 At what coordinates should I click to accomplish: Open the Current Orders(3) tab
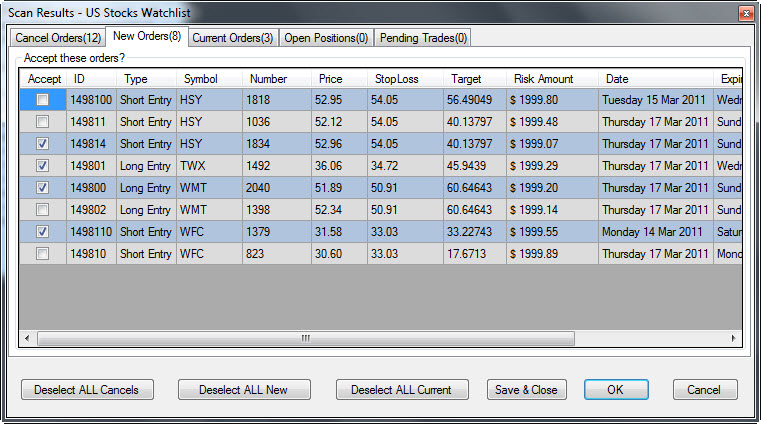pos(232,38)
